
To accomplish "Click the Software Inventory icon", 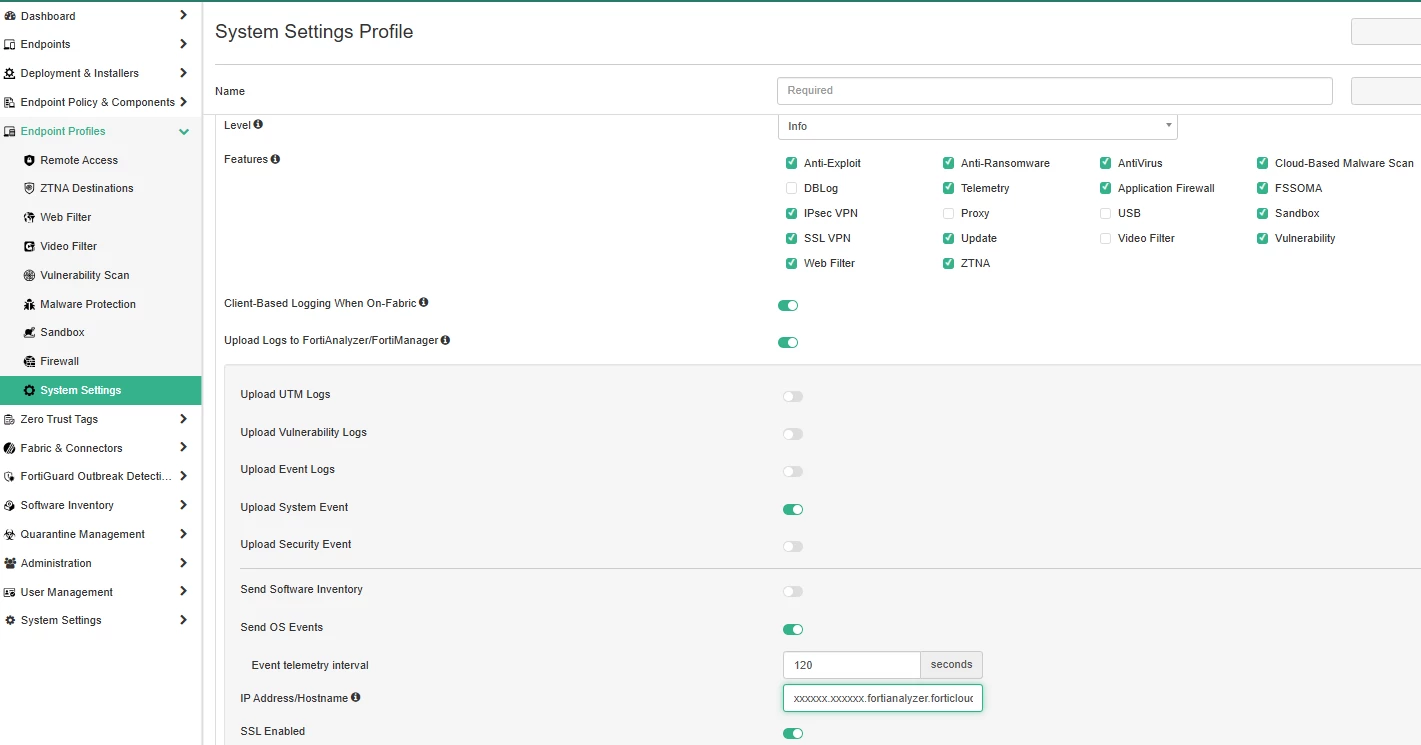I will click(10, 505).
